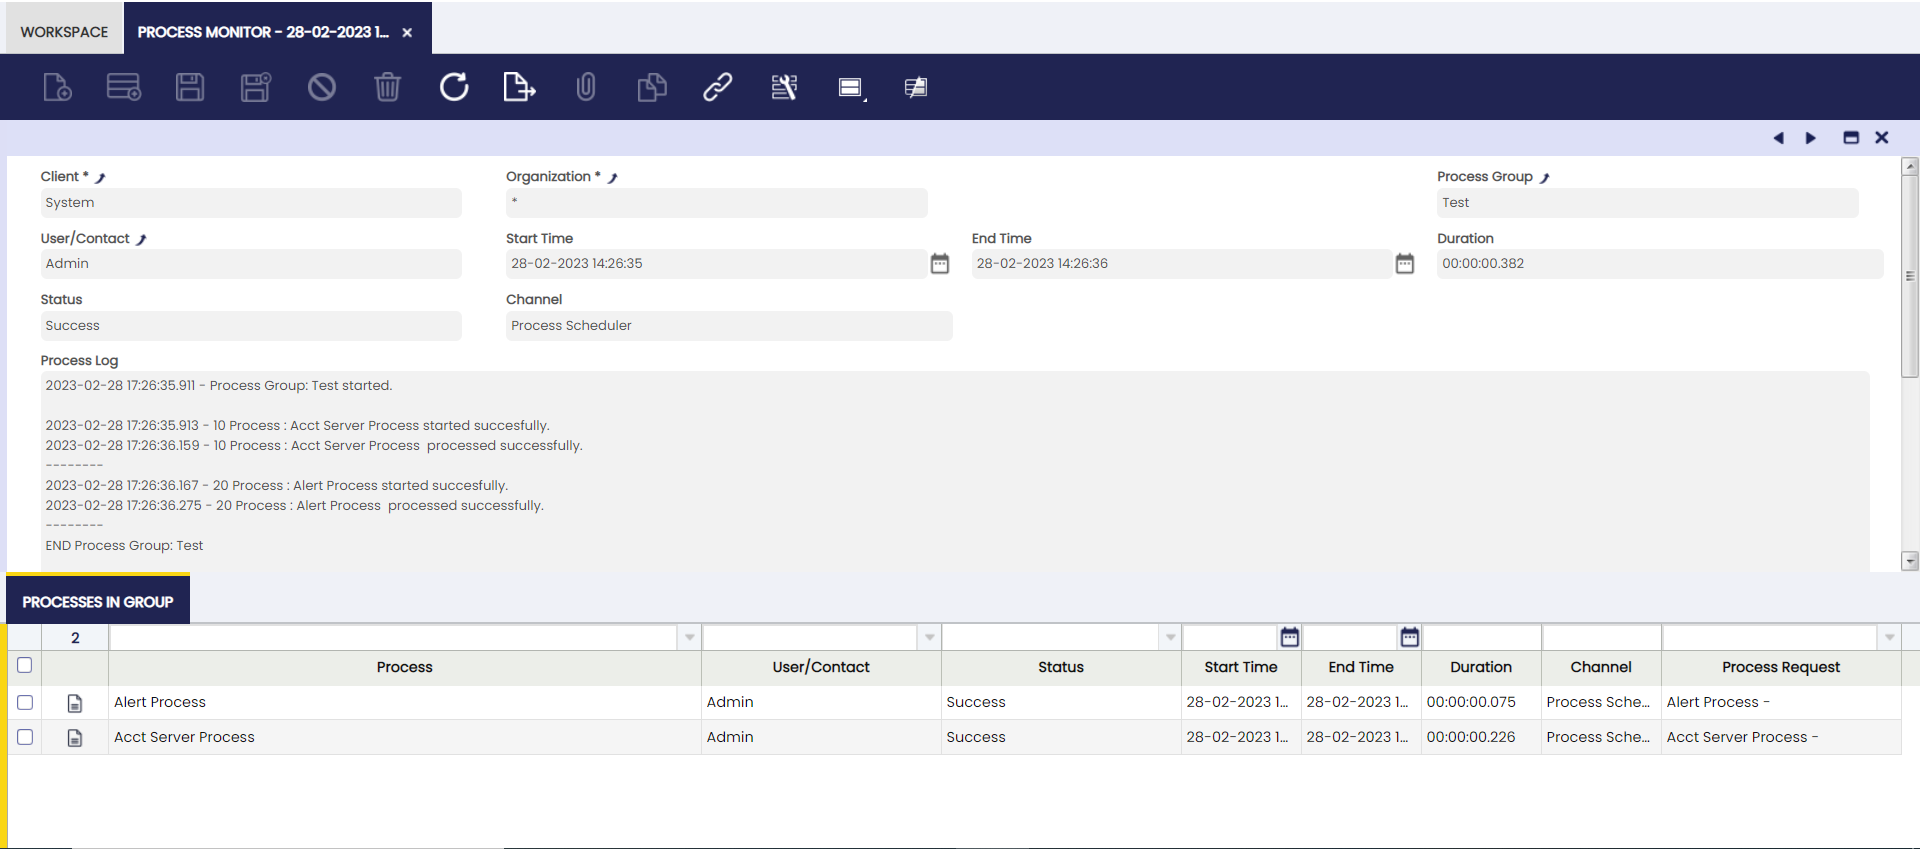
Task: Expand the User/Contact filter dropdown
Action: point(929,637)
